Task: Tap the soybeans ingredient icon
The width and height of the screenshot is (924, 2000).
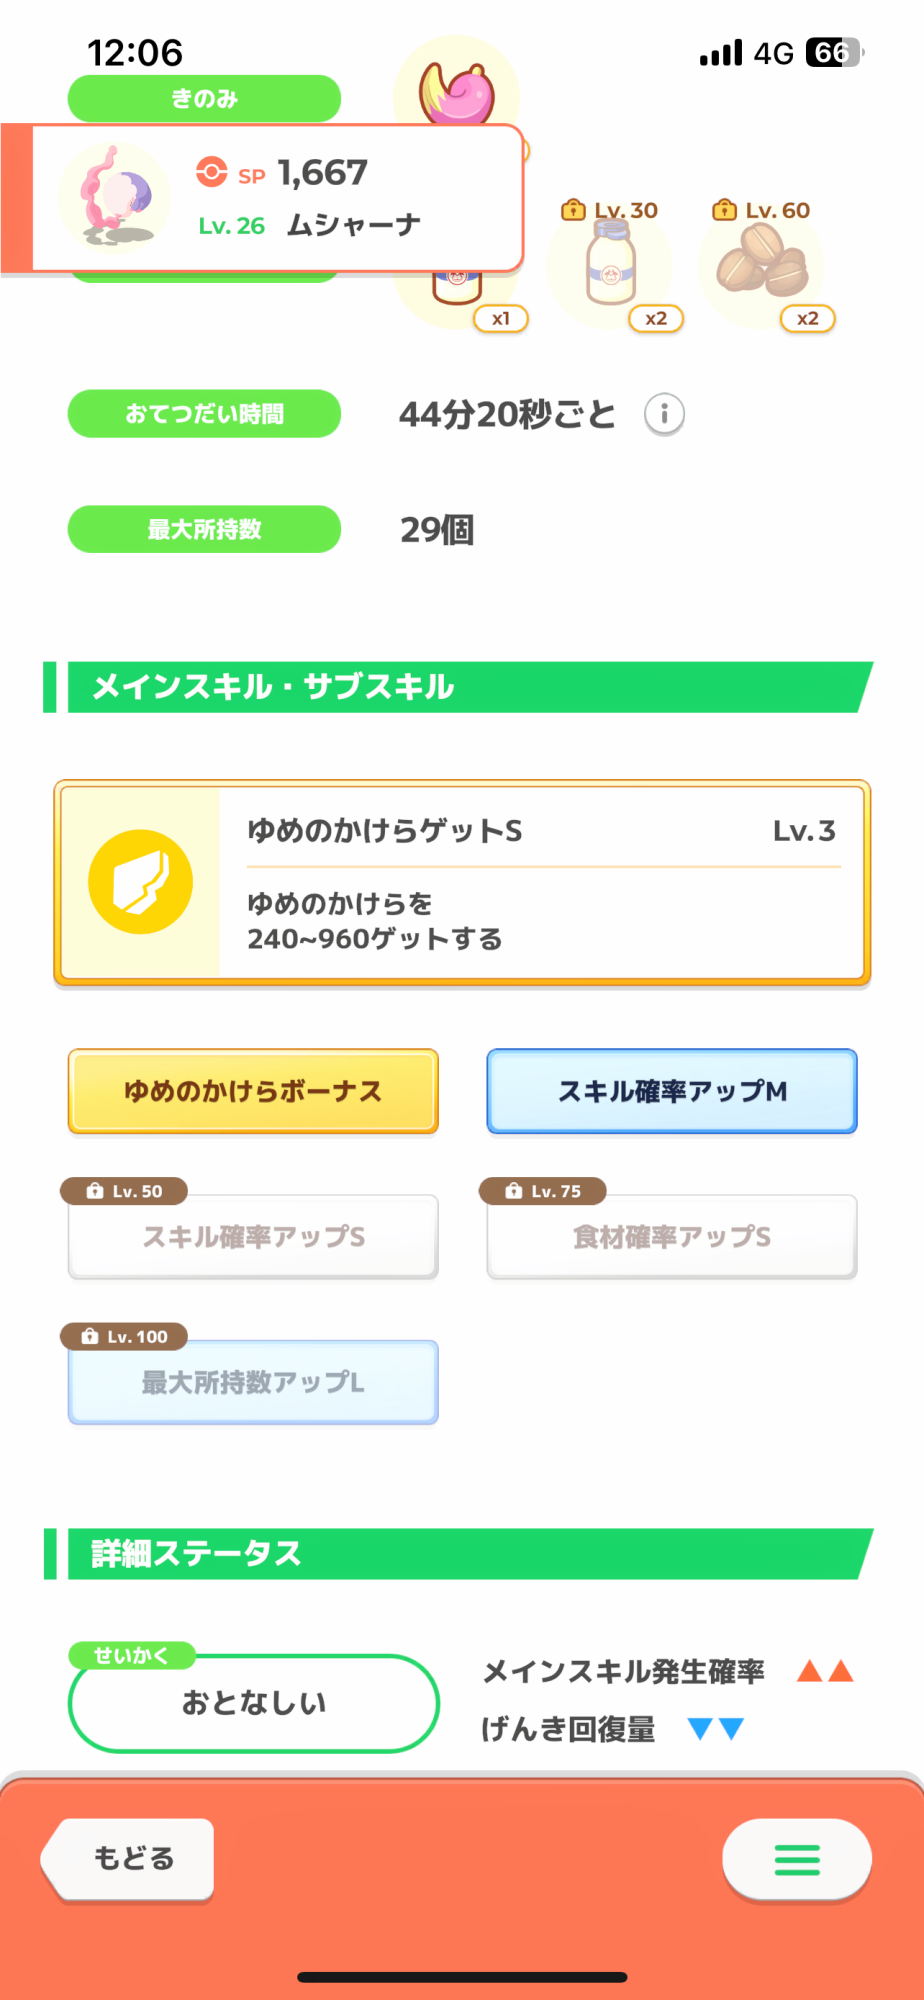Action: coord(762,261)
